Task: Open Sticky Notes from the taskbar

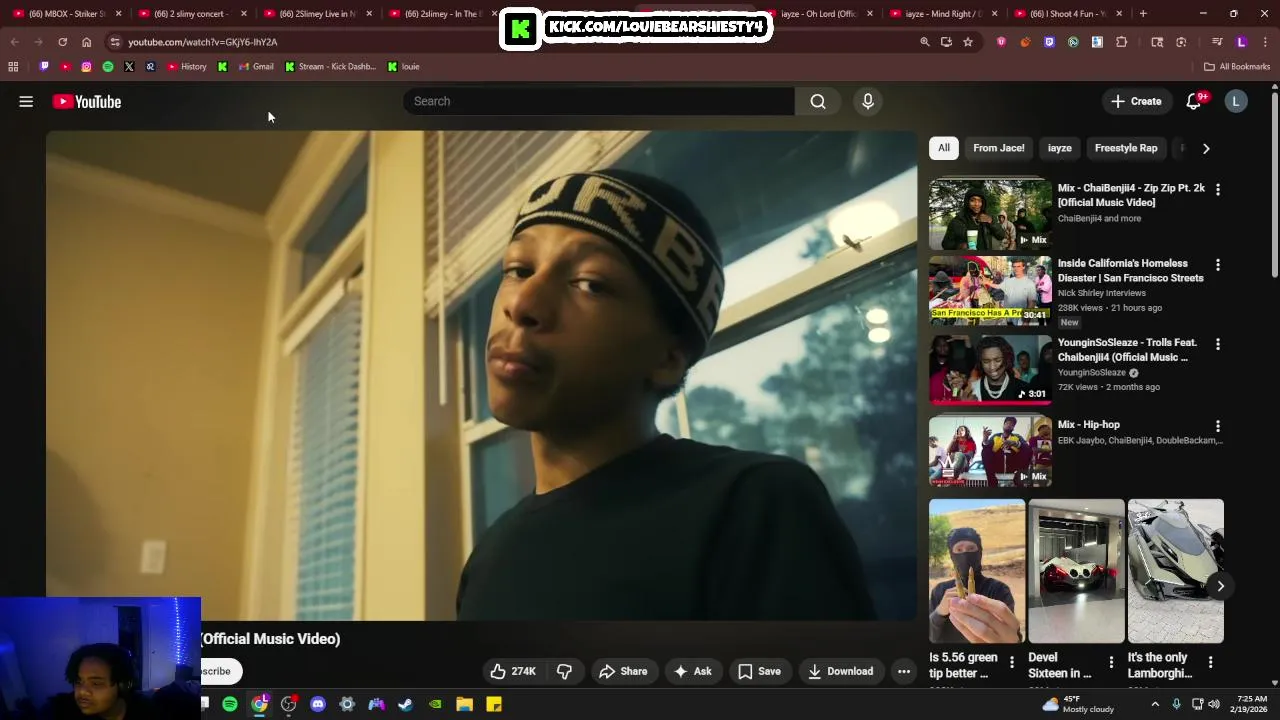Action: (x=494, y=704)
